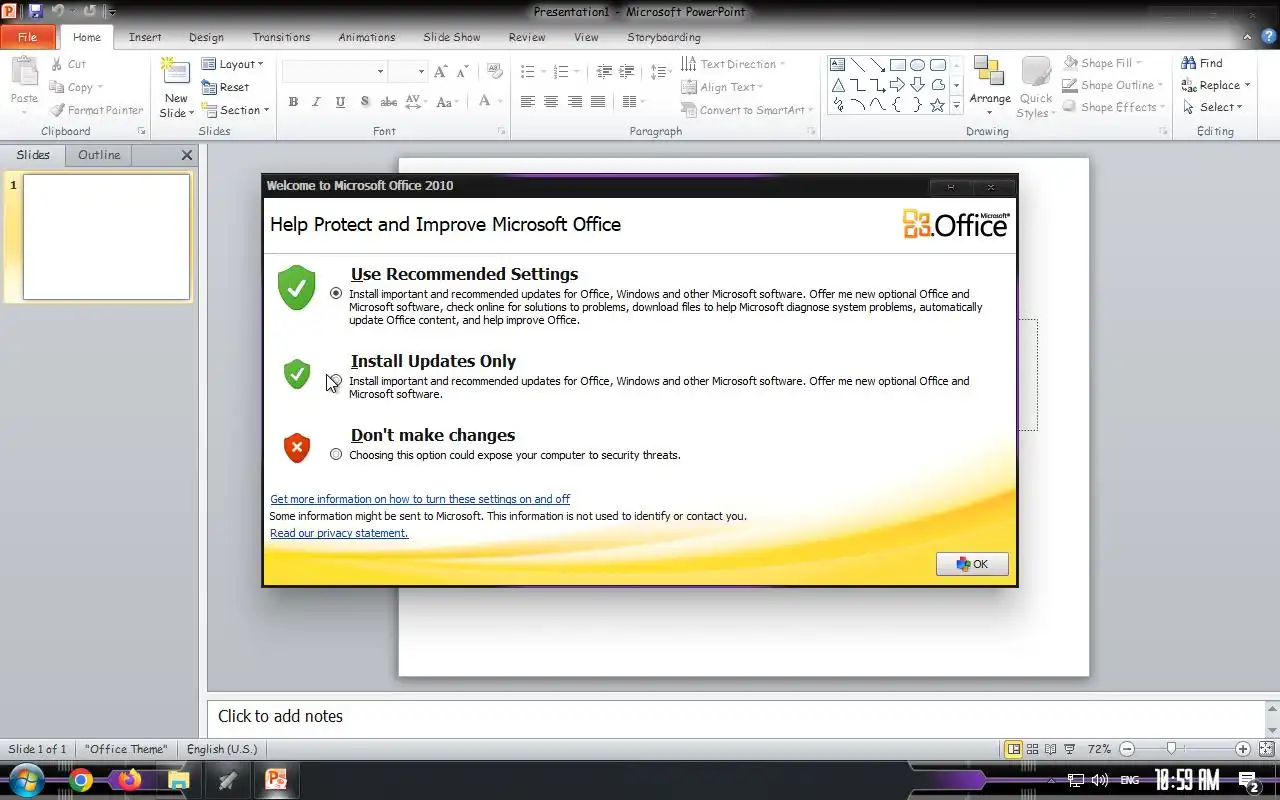Open the Arrange dropdown

(x=990, y=86)
